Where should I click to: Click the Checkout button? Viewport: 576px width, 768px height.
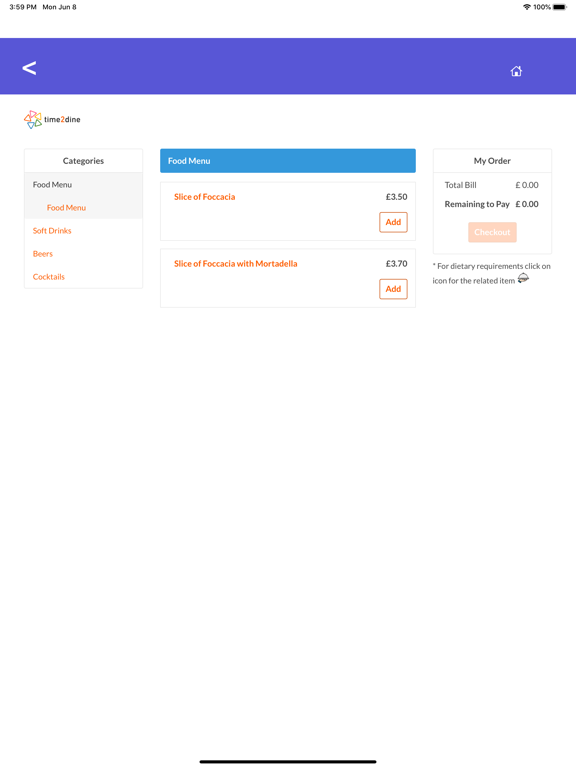pos(492,232)
